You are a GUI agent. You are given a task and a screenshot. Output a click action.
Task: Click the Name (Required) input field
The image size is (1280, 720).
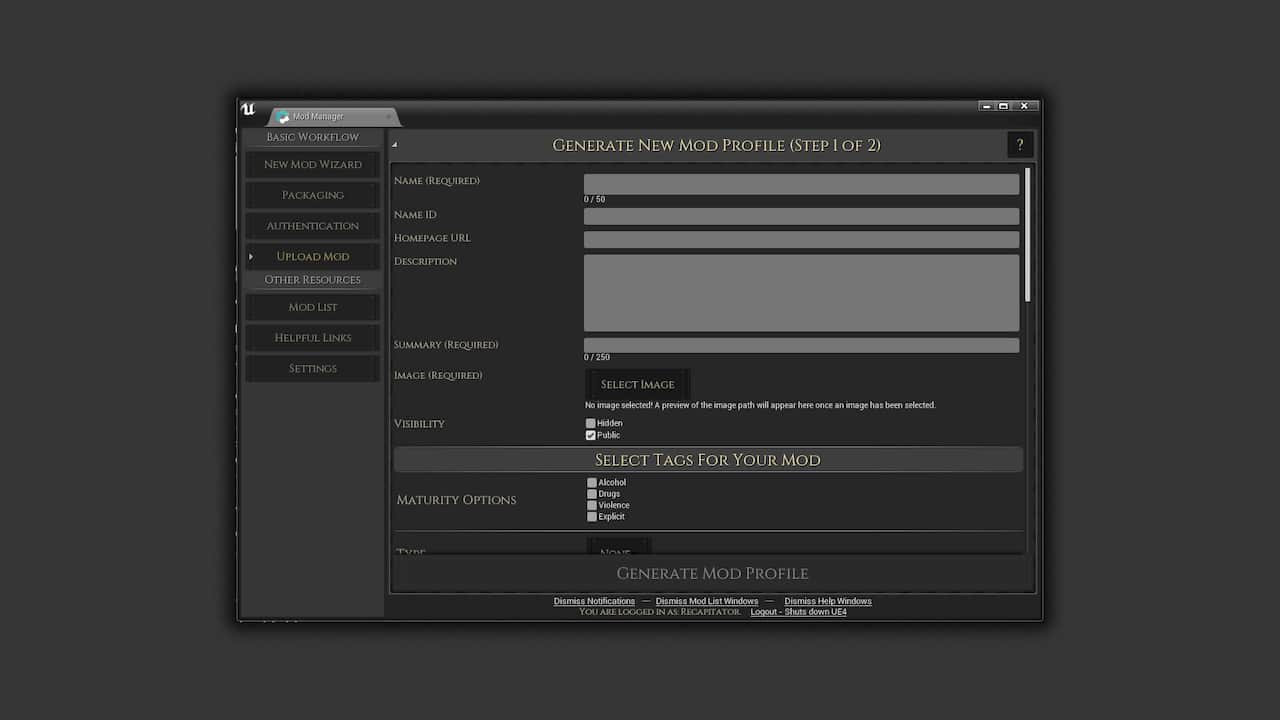coord(801,184)
